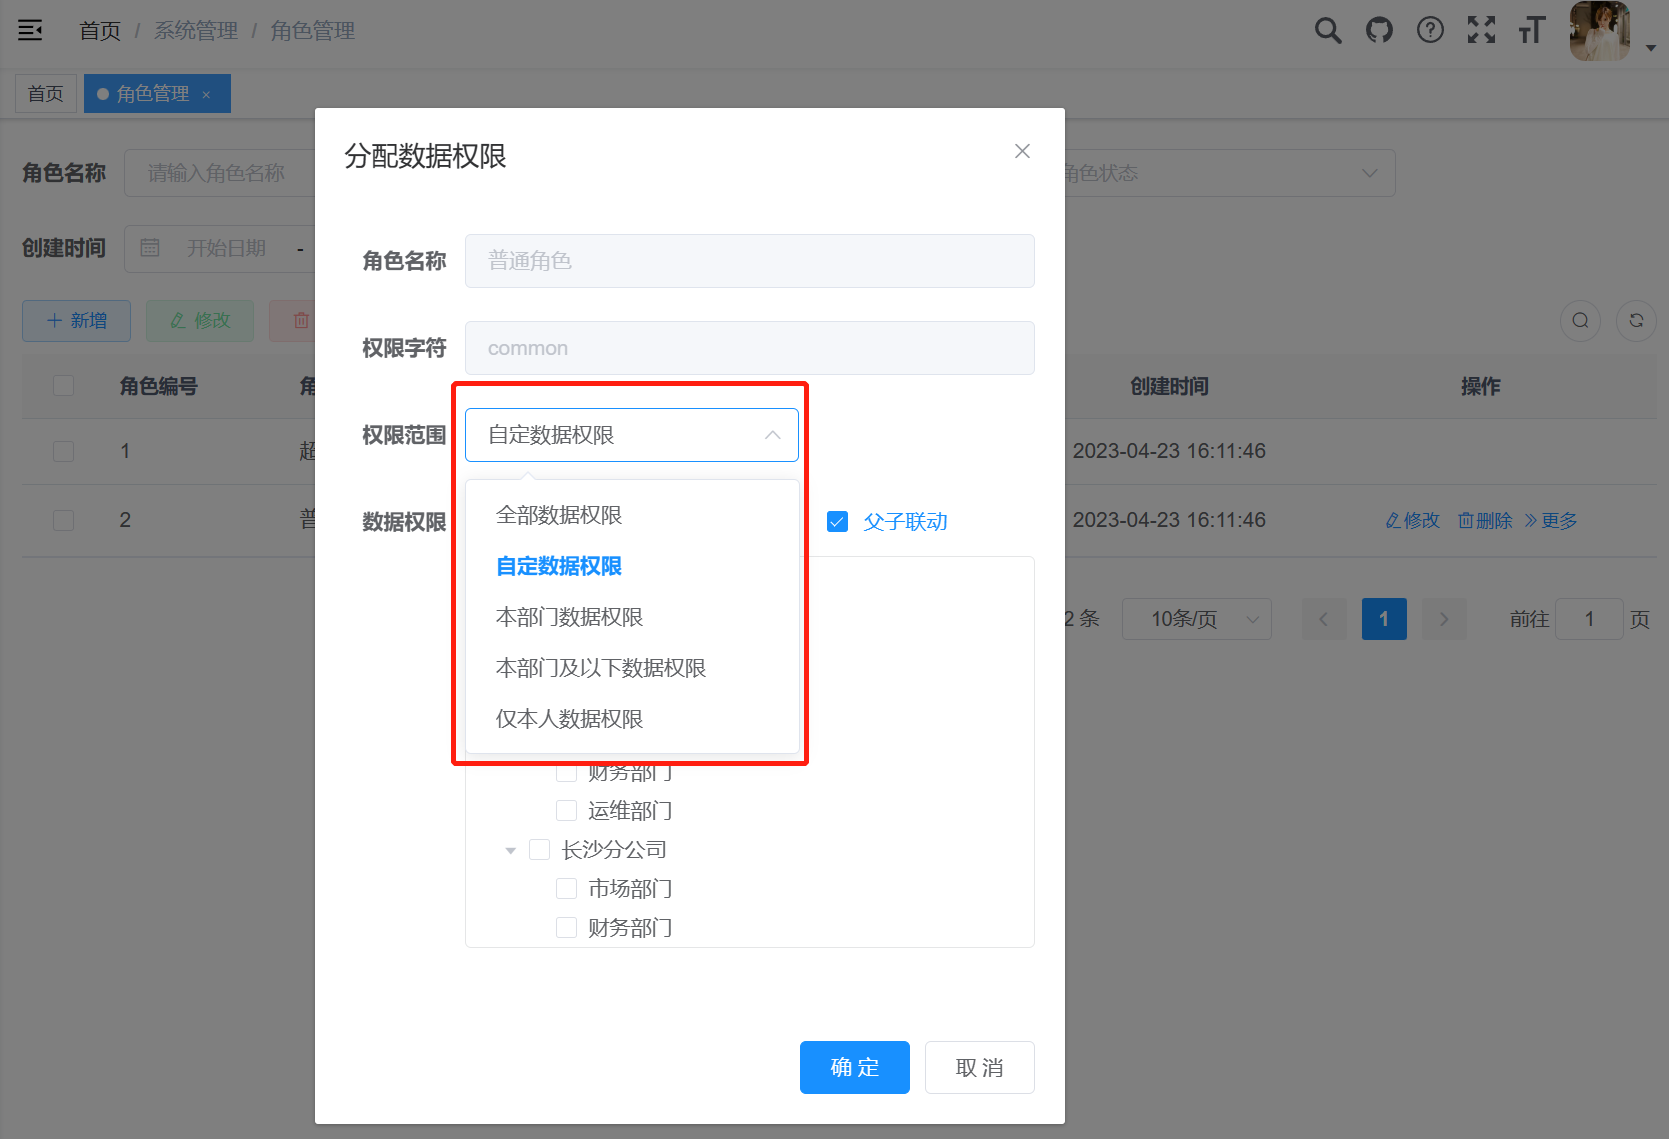Collapse the sidebar with the hamburger icon
Screen dimensions: 1669x1139
click(30, 30)
